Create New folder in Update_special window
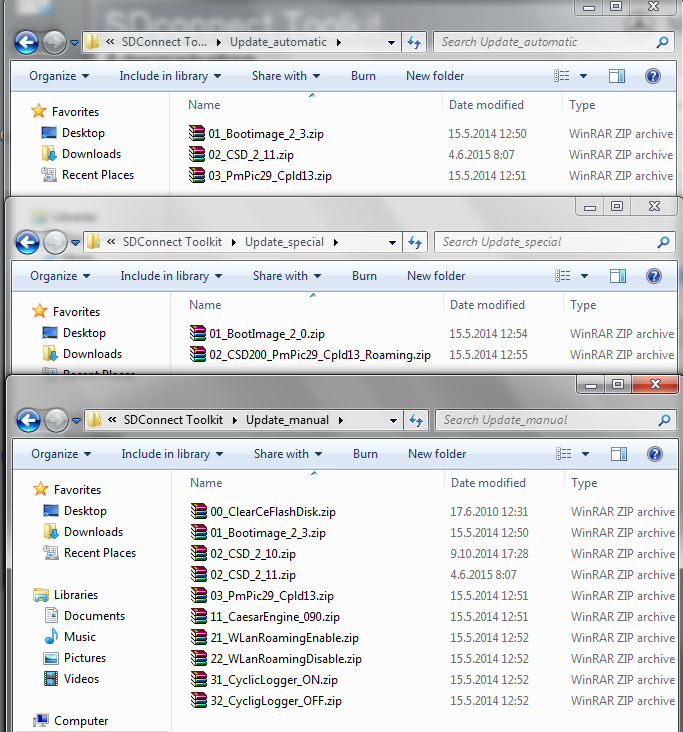Viewport: 683px width, 732px height. (436, 276)
